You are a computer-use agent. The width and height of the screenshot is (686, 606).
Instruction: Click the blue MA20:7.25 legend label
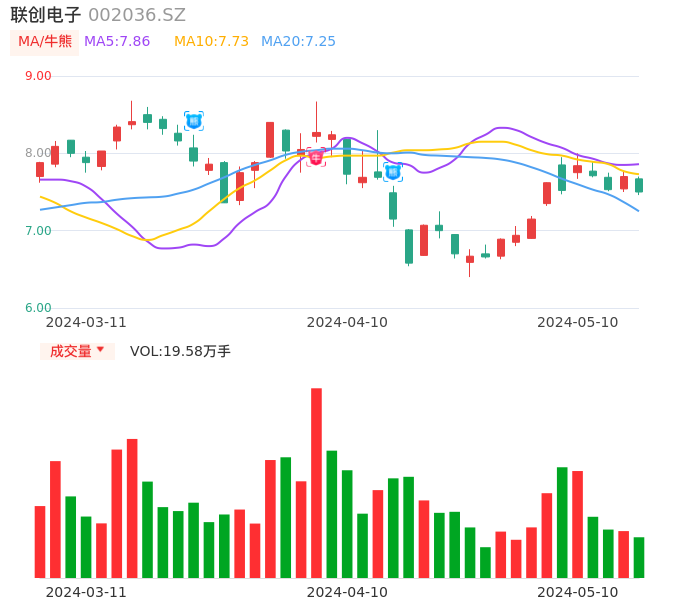click(x=298, y=42)
